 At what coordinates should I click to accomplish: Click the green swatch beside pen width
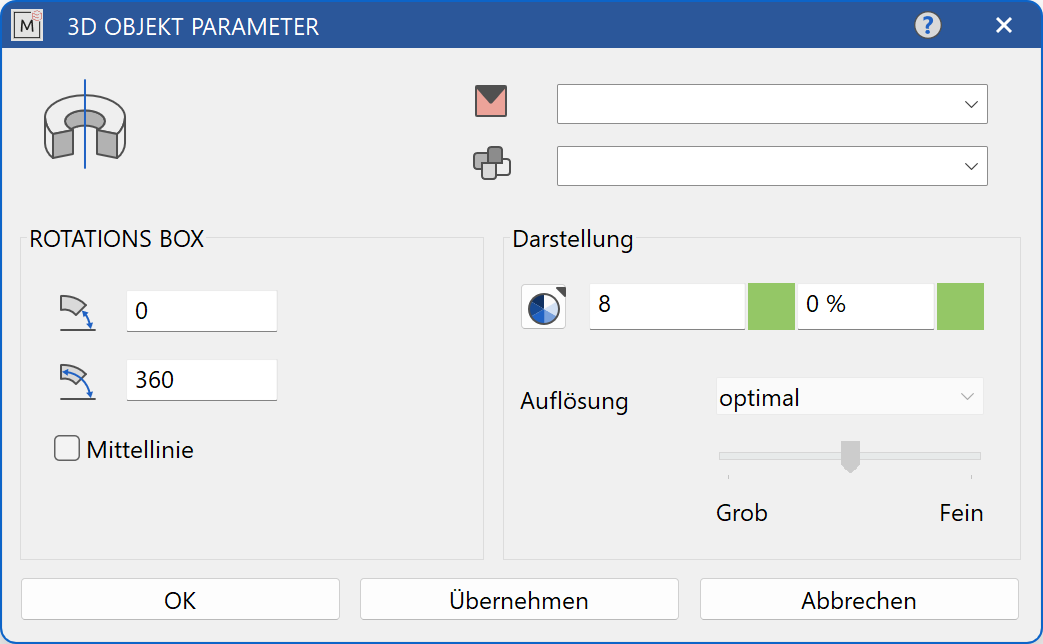770,307
